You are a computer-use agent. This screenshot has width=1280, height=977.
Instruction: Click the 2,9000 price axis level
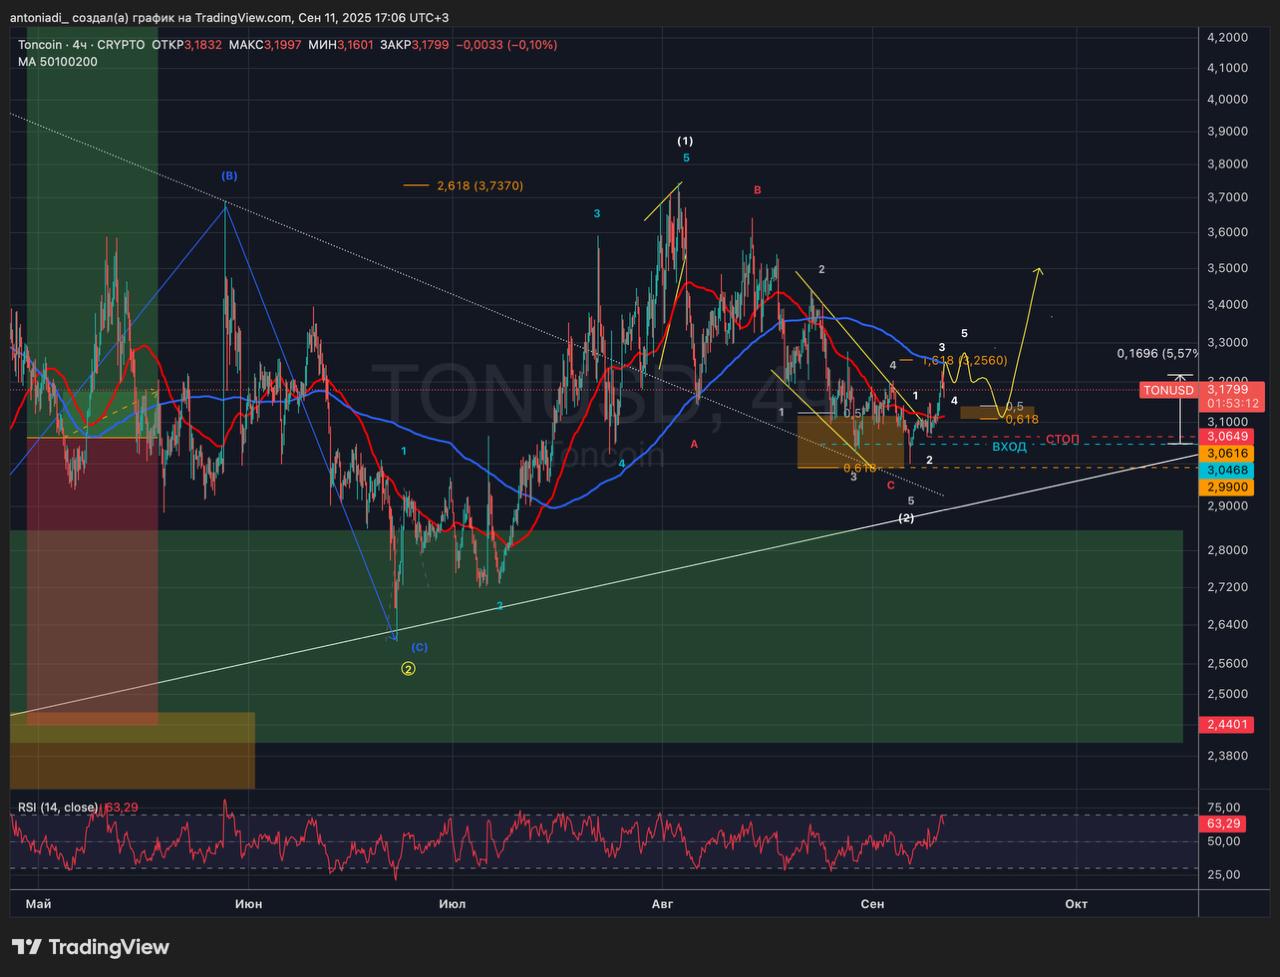point(1227,506)
